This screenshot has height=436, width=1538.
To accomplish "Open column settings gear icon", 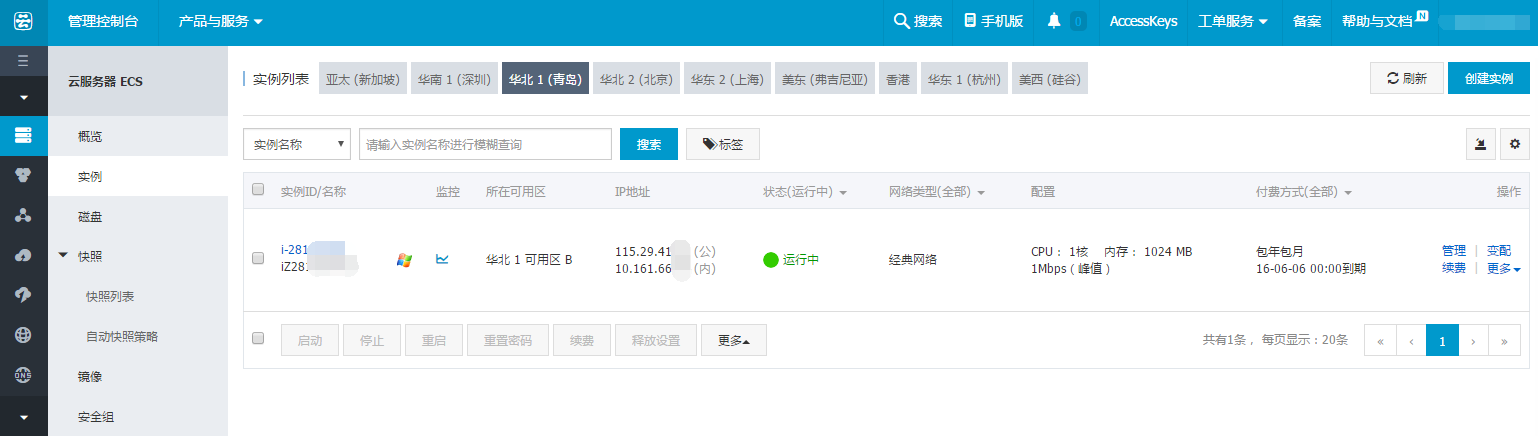I will click(x=1515, y=144).
